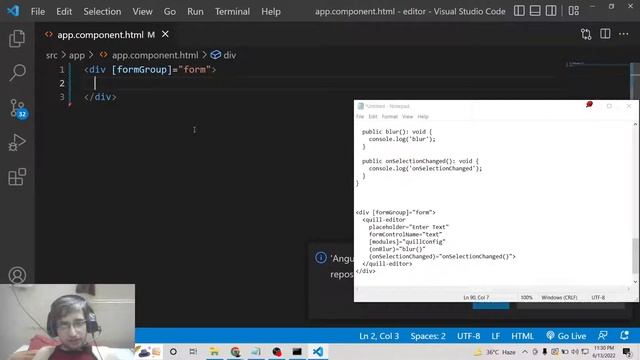The width and height of the screenshot is (640, 360).
Task: Open the Edit menu in Notepad
Action: pos(373,117)
